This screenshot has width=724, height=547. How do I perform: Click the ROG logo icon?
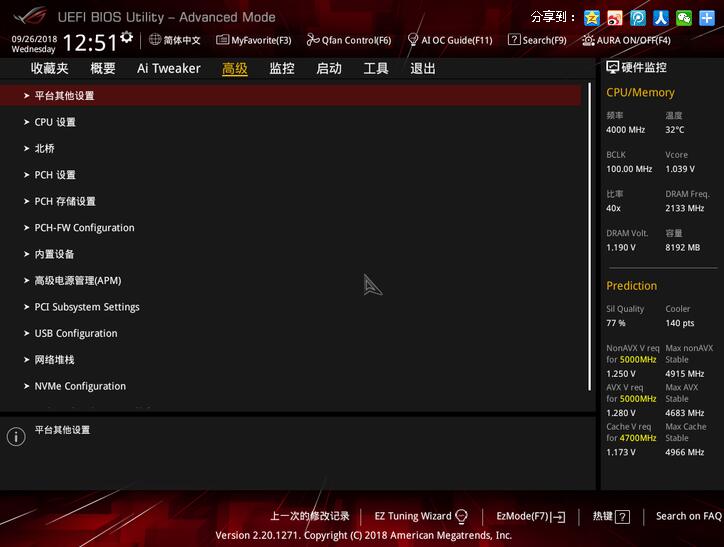tap(30, 16)
